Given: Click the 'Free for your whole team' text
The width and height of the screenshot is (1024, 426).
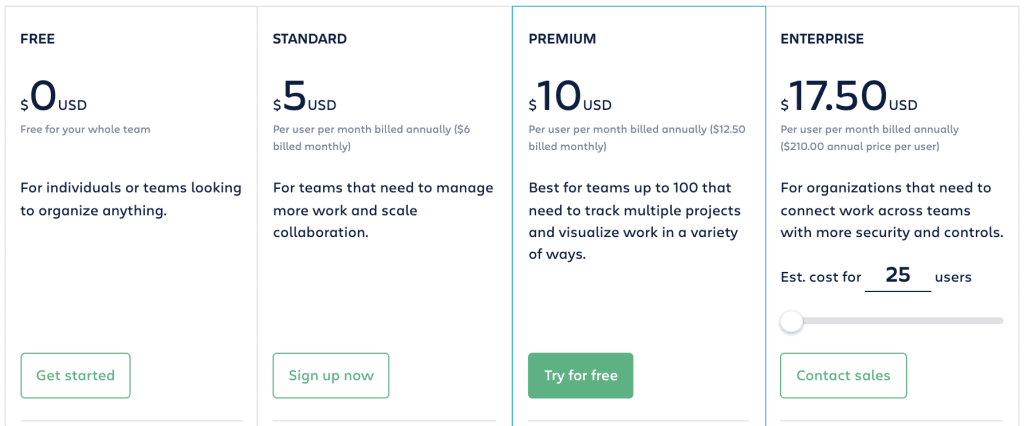Looking at the screenshot, I should (86, 129).
